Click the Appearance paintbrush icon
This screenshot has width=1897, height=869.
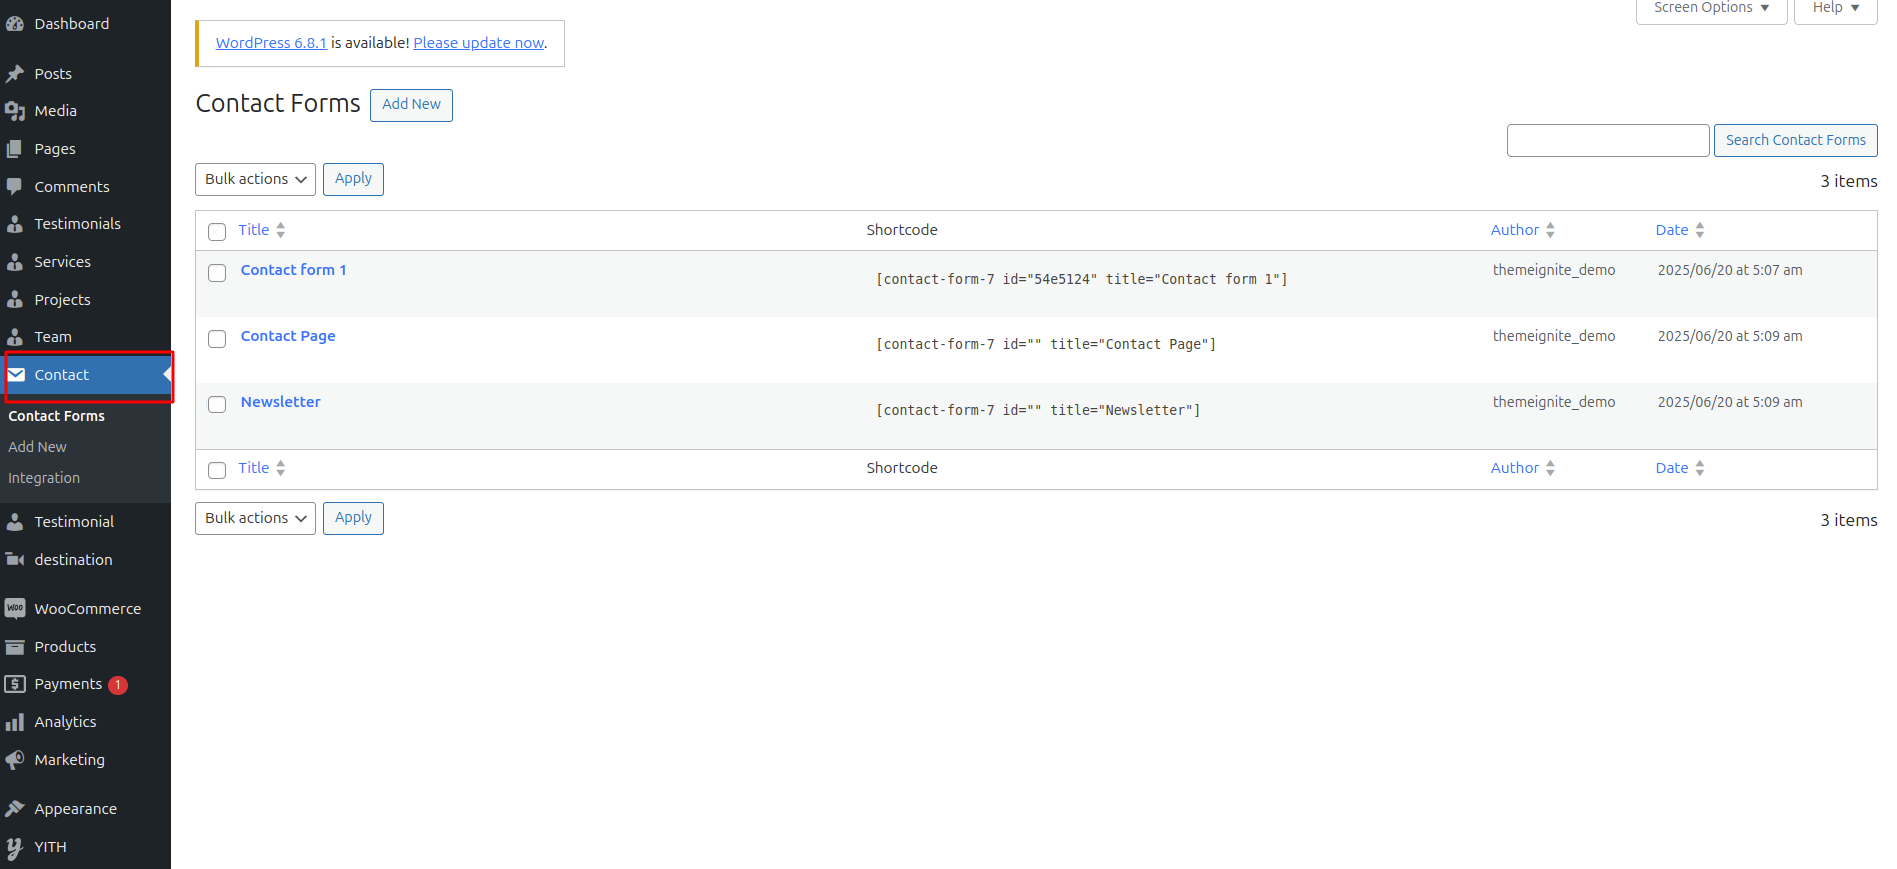point(15,809)
